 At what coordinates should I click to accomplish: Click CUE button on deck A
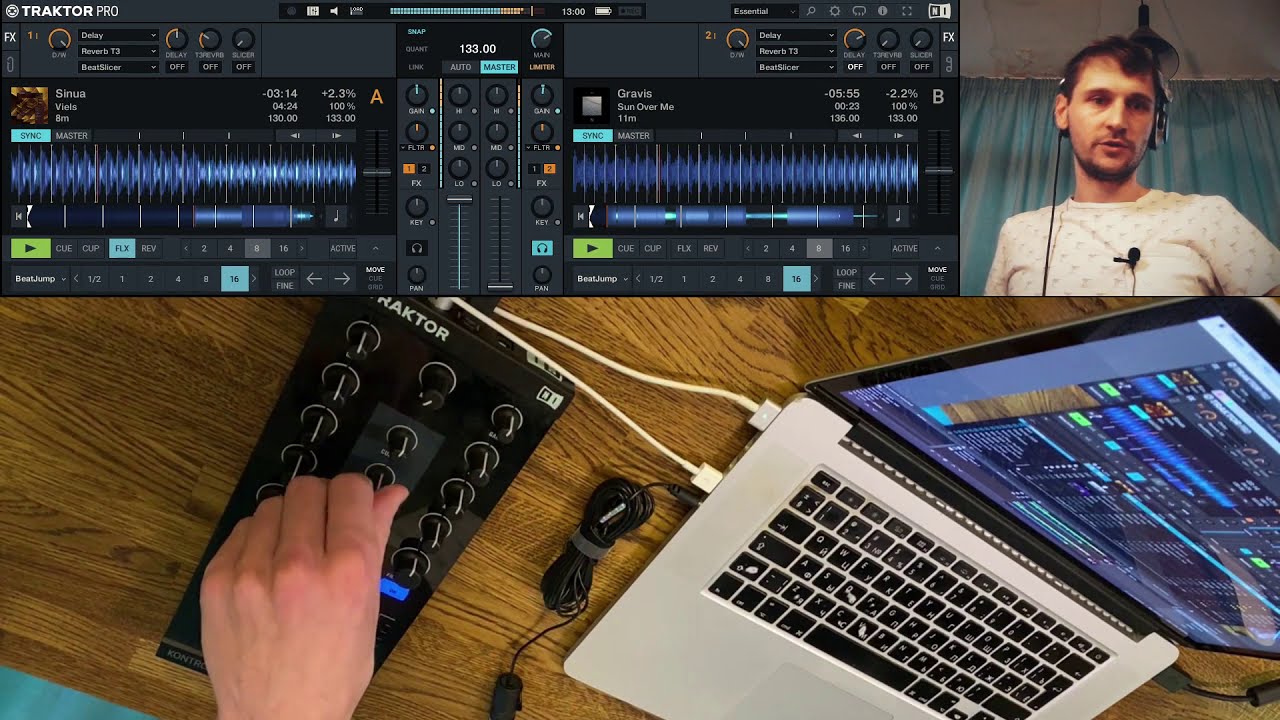64,248
